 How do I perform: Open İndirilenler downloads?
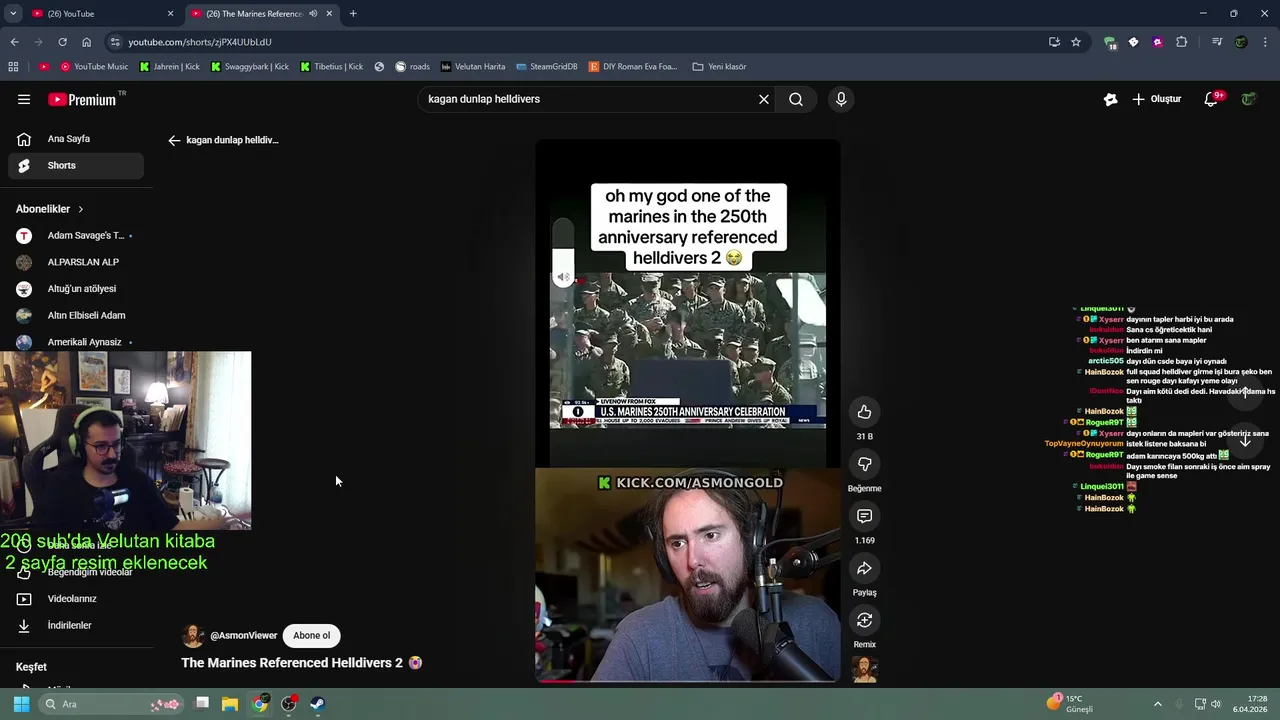(76, 625)
